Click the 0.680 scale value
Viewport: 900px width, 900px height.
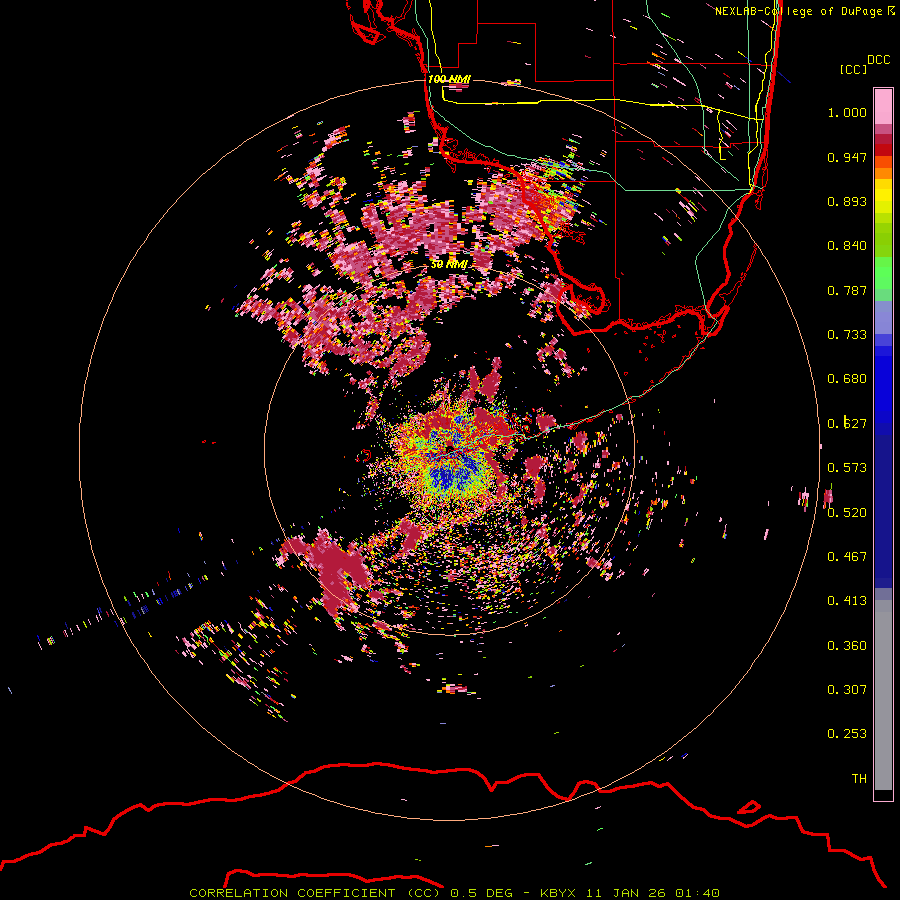(847, 379)
